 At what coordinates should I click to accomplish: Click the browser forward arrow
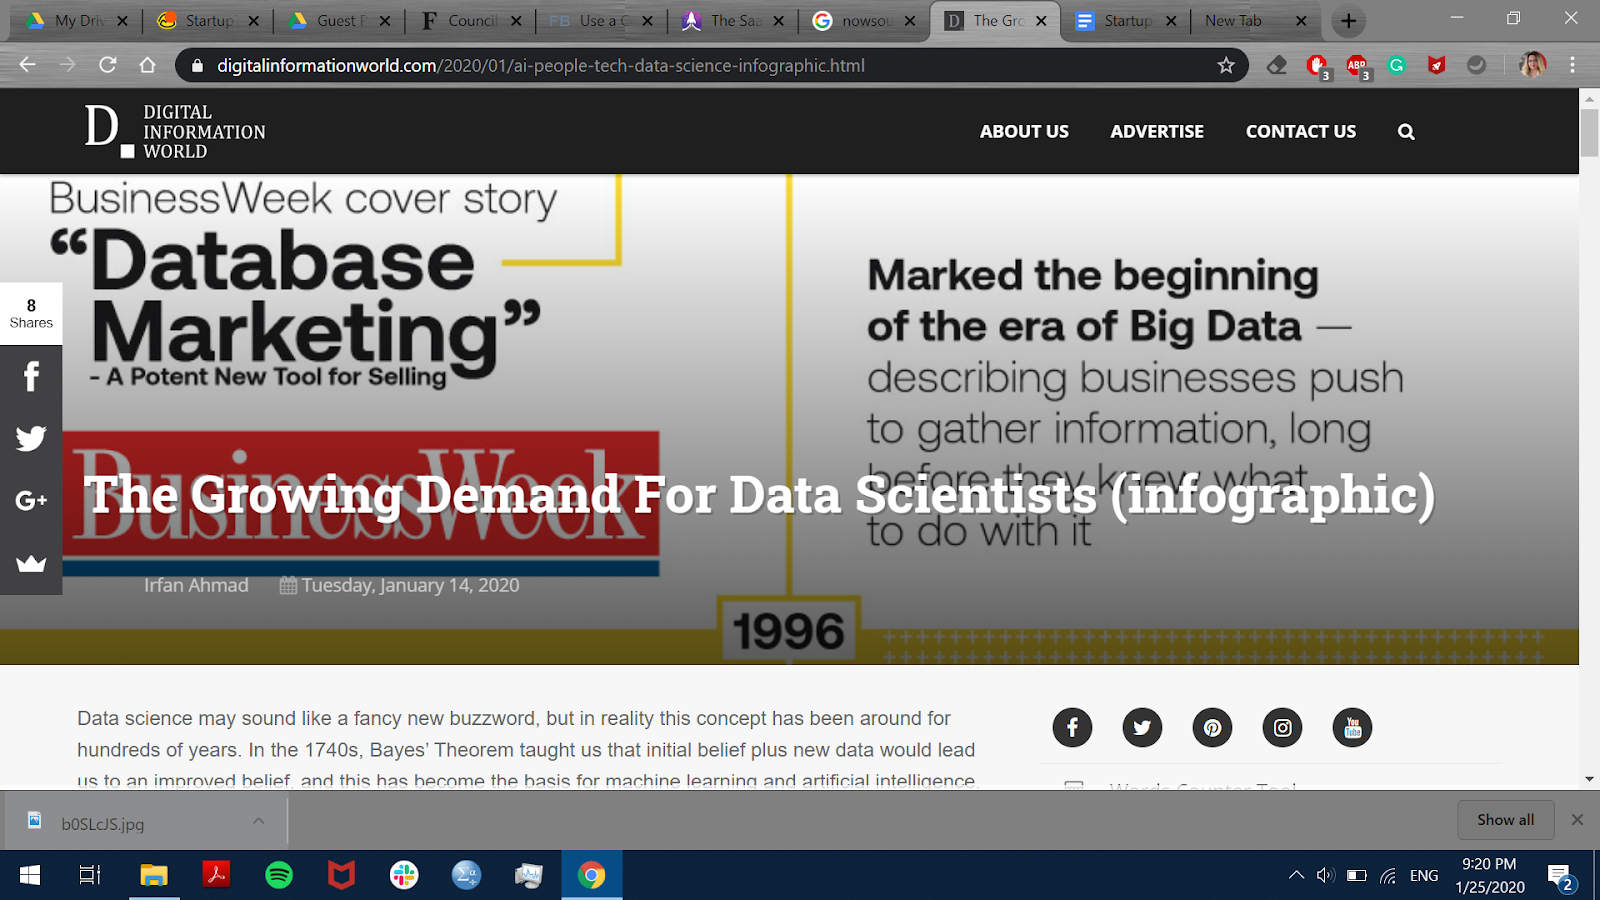click(67, 65)
